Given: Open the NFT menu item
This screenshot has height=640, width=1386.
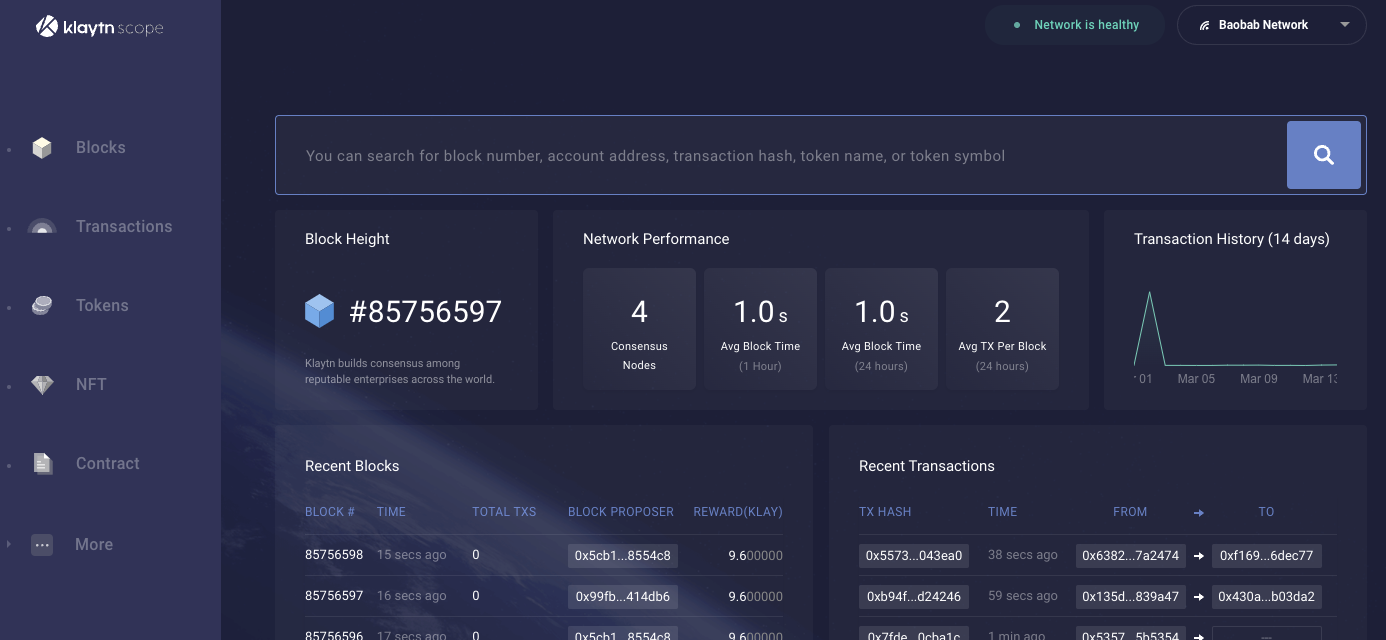Looking at the screenshot, I should [x=91, y=385].
